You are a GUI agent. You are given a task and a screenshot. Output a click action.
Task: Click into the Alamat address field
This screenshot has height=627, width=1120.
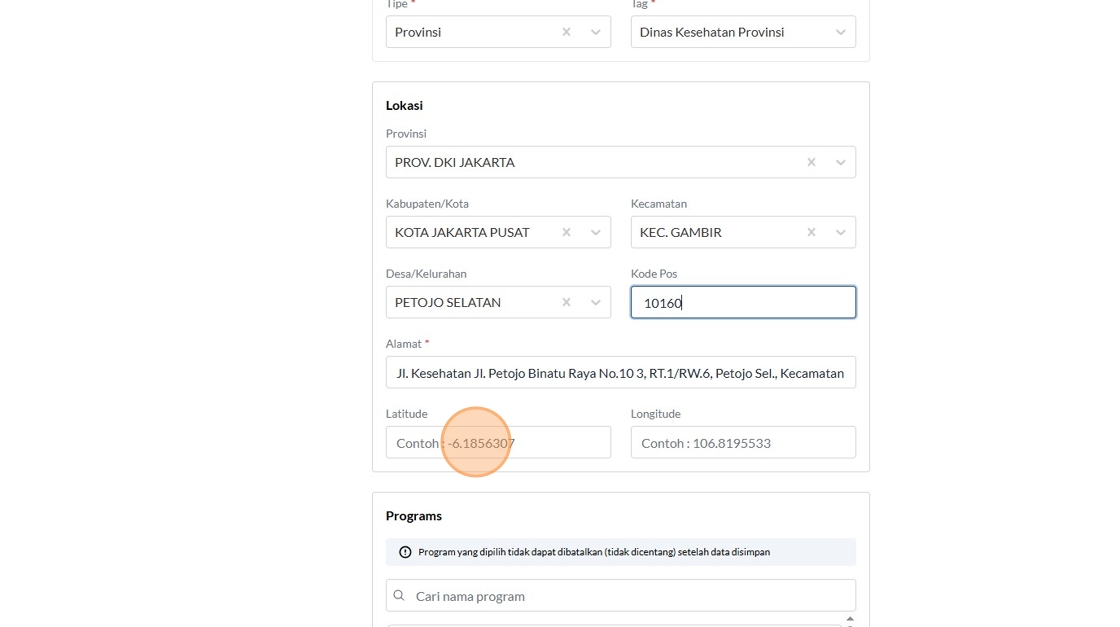(x=620, y=373)
